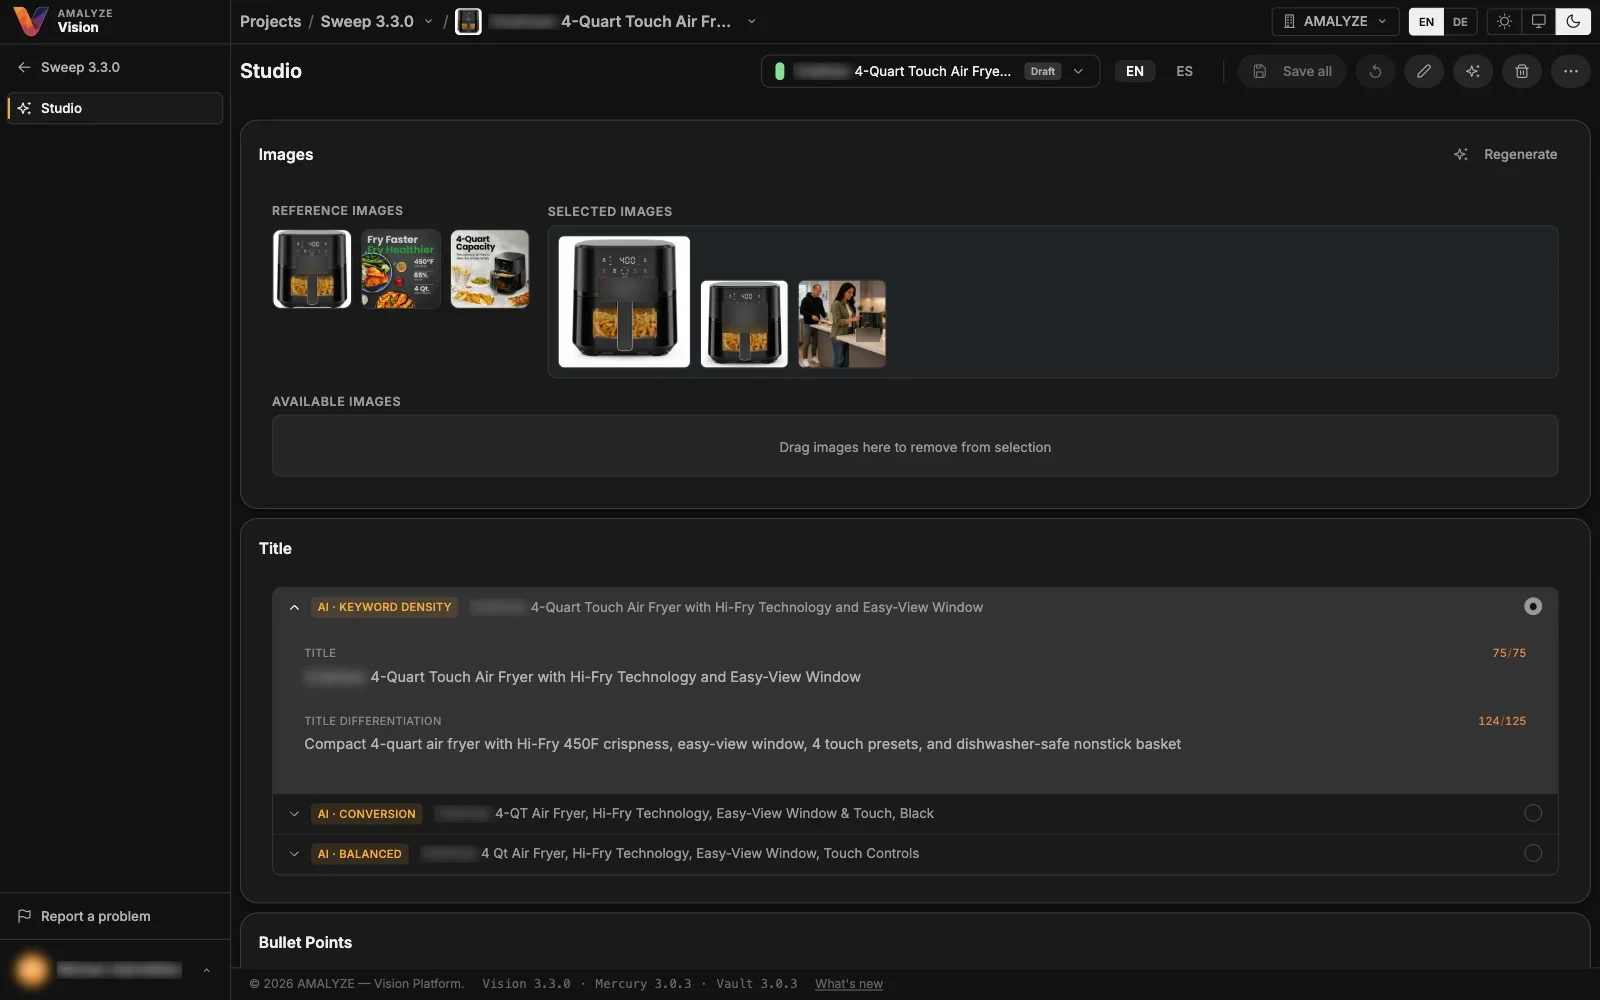
Task: Select the ES content language tab
Action: [x=1184, y=71]
